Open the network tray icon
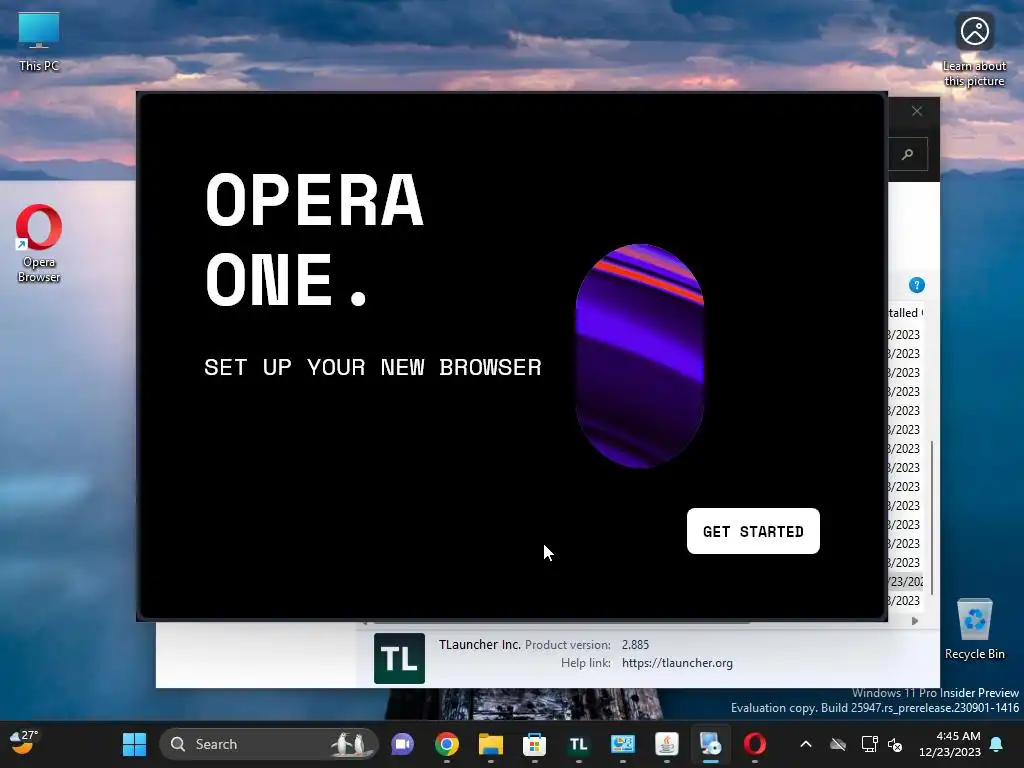Screen dimensions: 1024x768 [869, 744]
